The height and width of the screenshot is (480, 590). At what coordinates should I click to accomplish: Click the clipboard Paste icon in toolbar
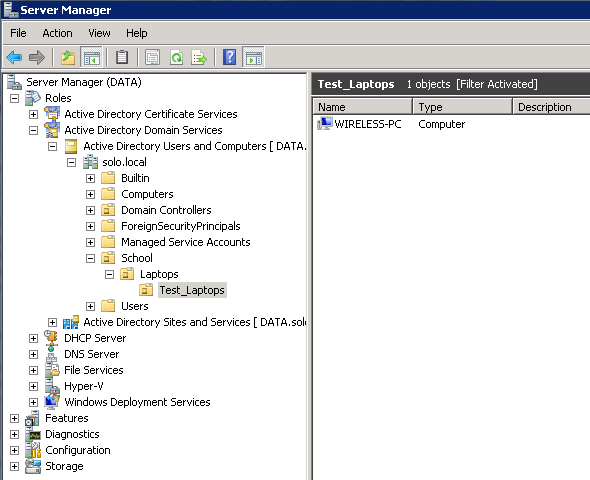[122, 58]
